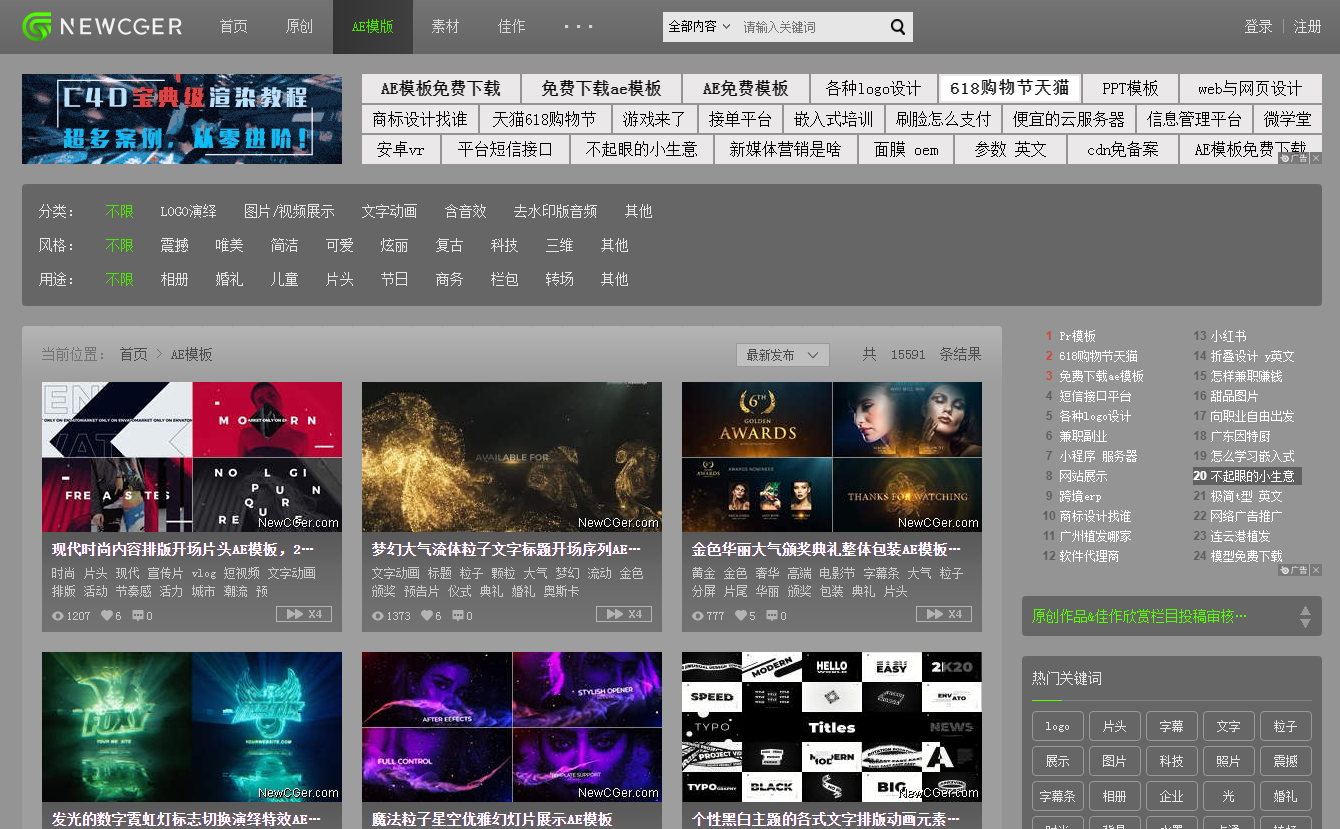The width and height of the screenshot is (1340, 829).
Task: Open the 发光的数字霓虹灯标志 thumbnail
Action: pyautogui.click(x=192, y=727)
